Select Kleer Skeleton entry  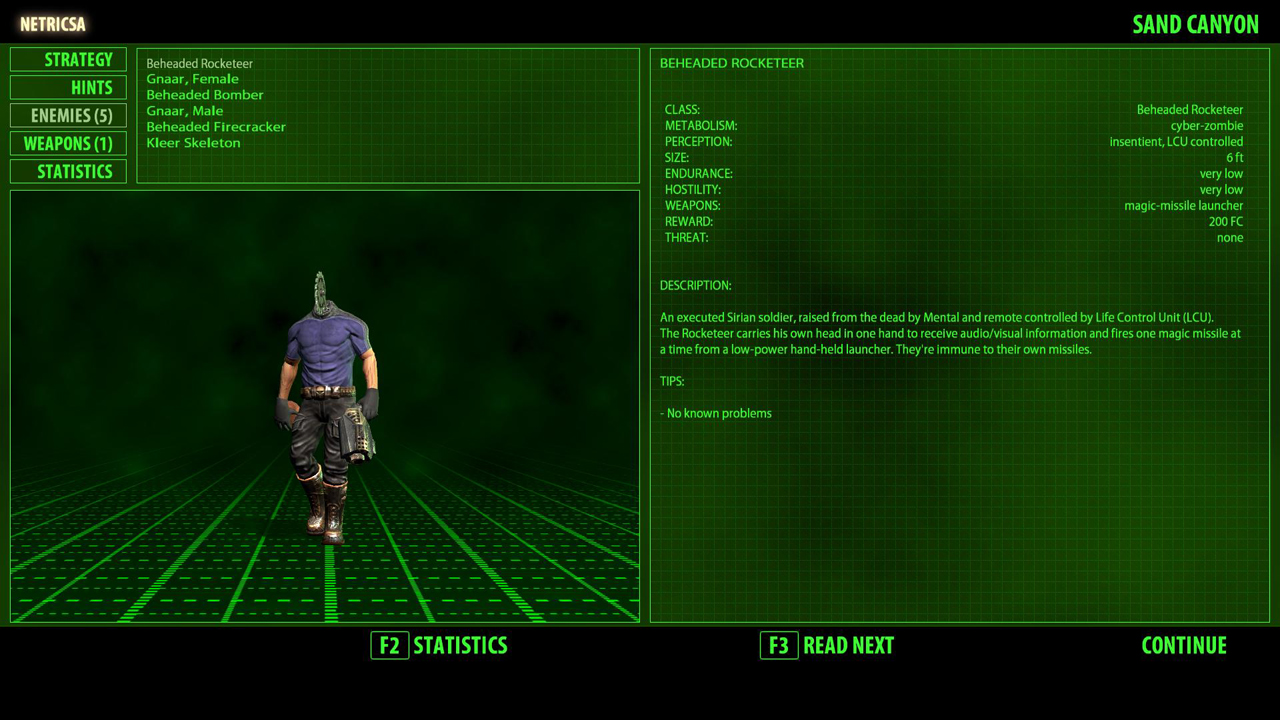(193, 143)
